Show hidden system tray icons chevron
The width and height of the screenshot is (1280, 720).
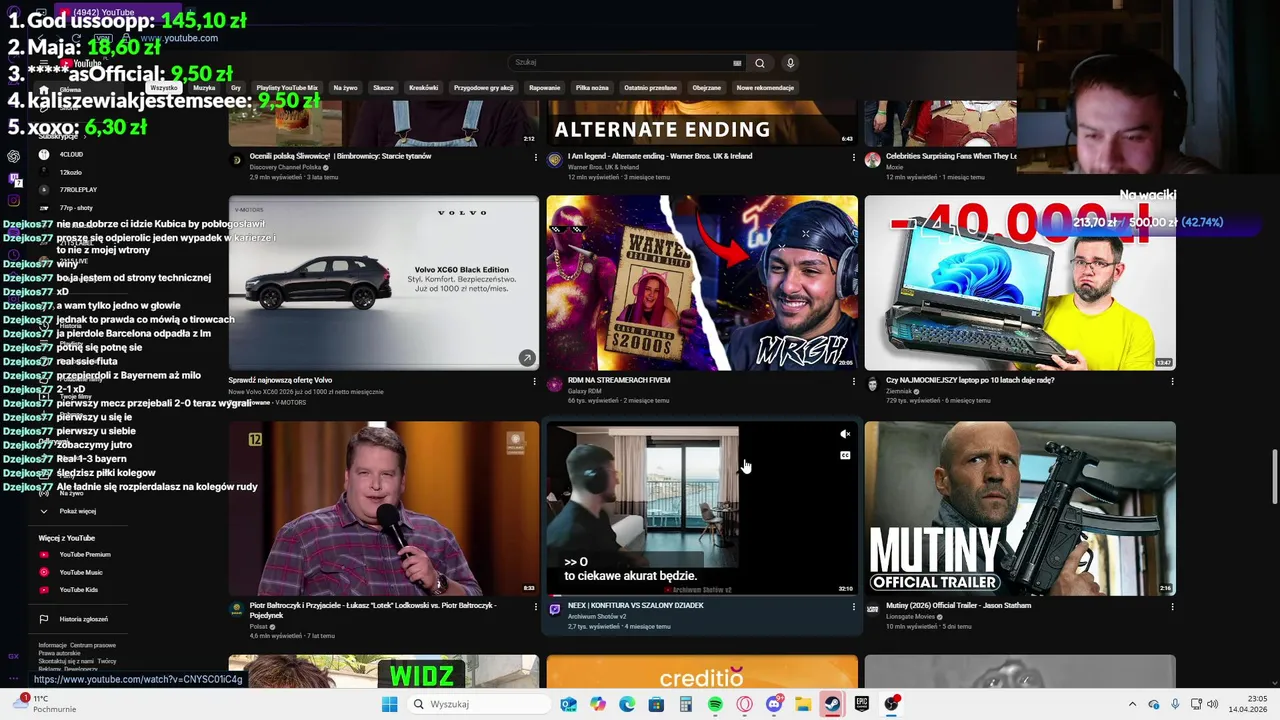pos(1132,704)
